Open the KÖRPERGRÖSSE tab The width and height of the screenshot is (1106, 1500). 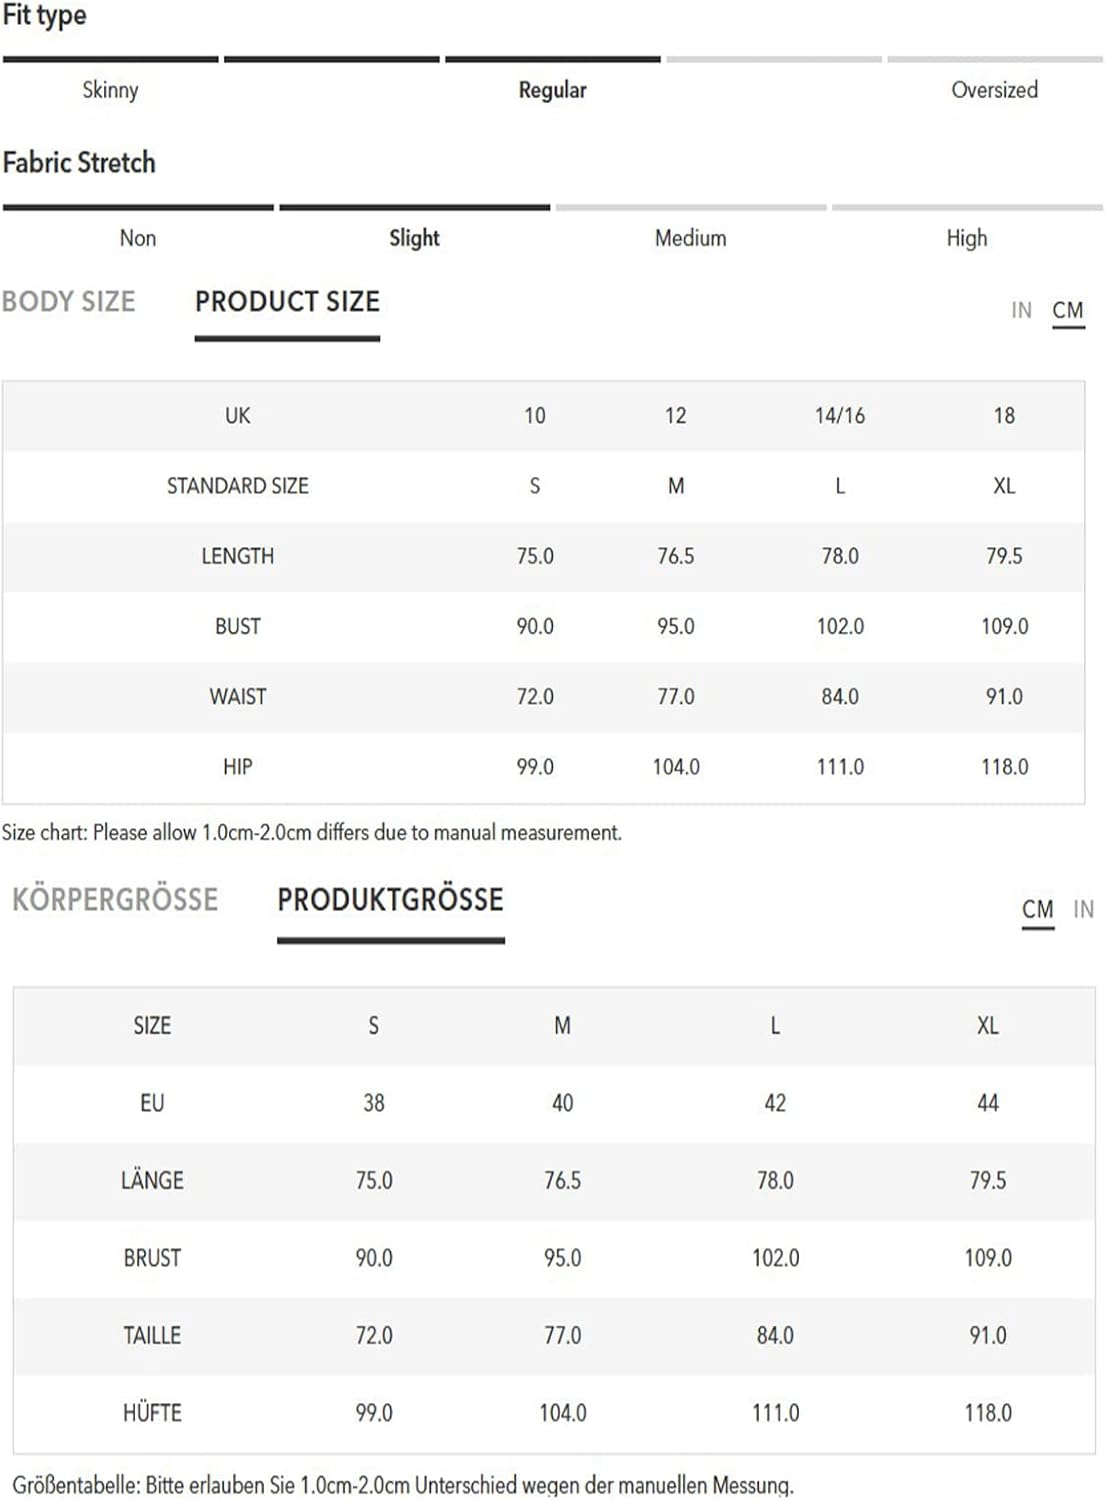(x=115, y=899)
